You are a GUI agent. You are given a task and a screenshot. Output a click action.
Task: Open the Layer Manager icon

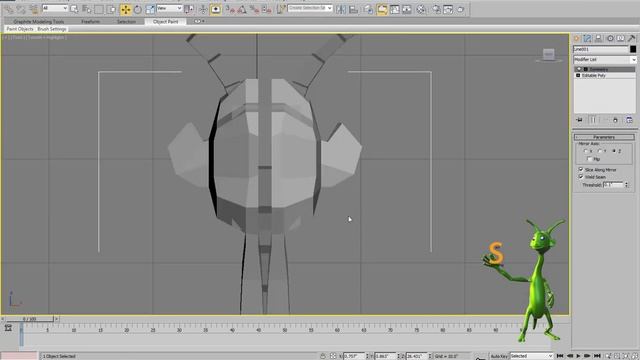pos(368,9)
